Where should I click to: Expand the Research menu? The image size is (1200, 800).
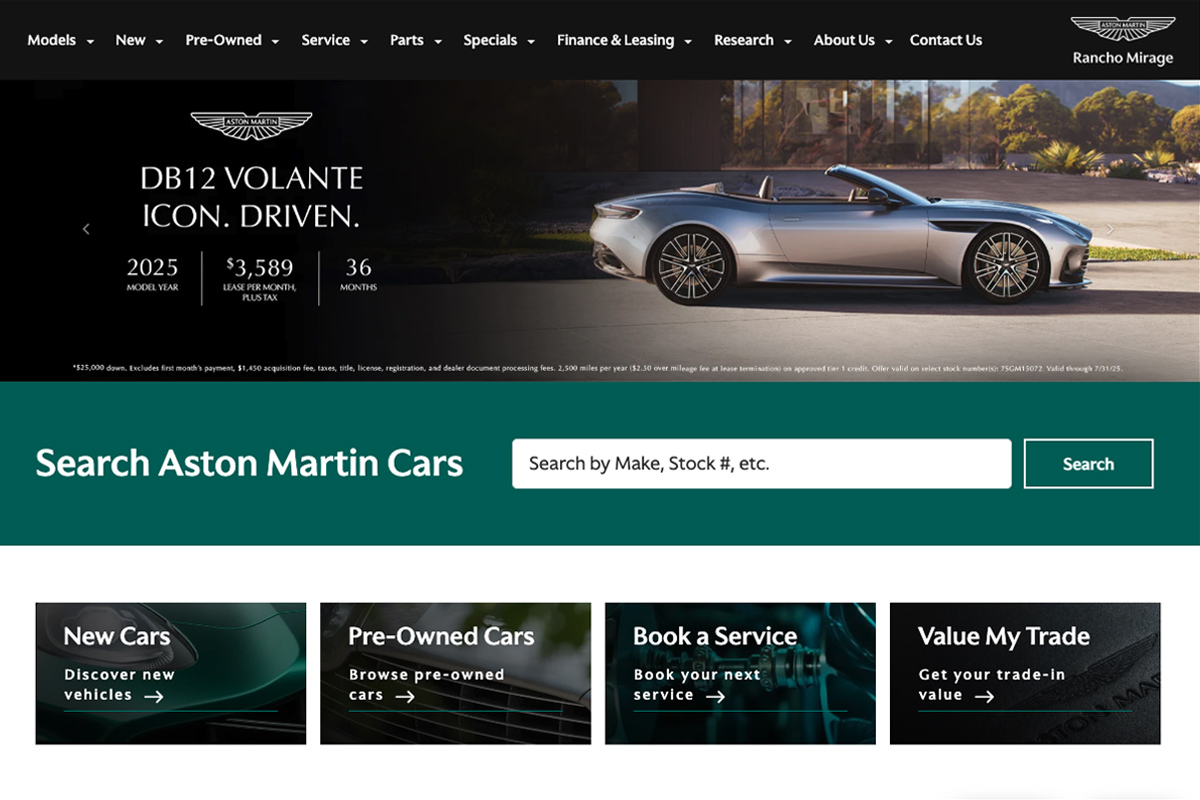click(753, 40)
